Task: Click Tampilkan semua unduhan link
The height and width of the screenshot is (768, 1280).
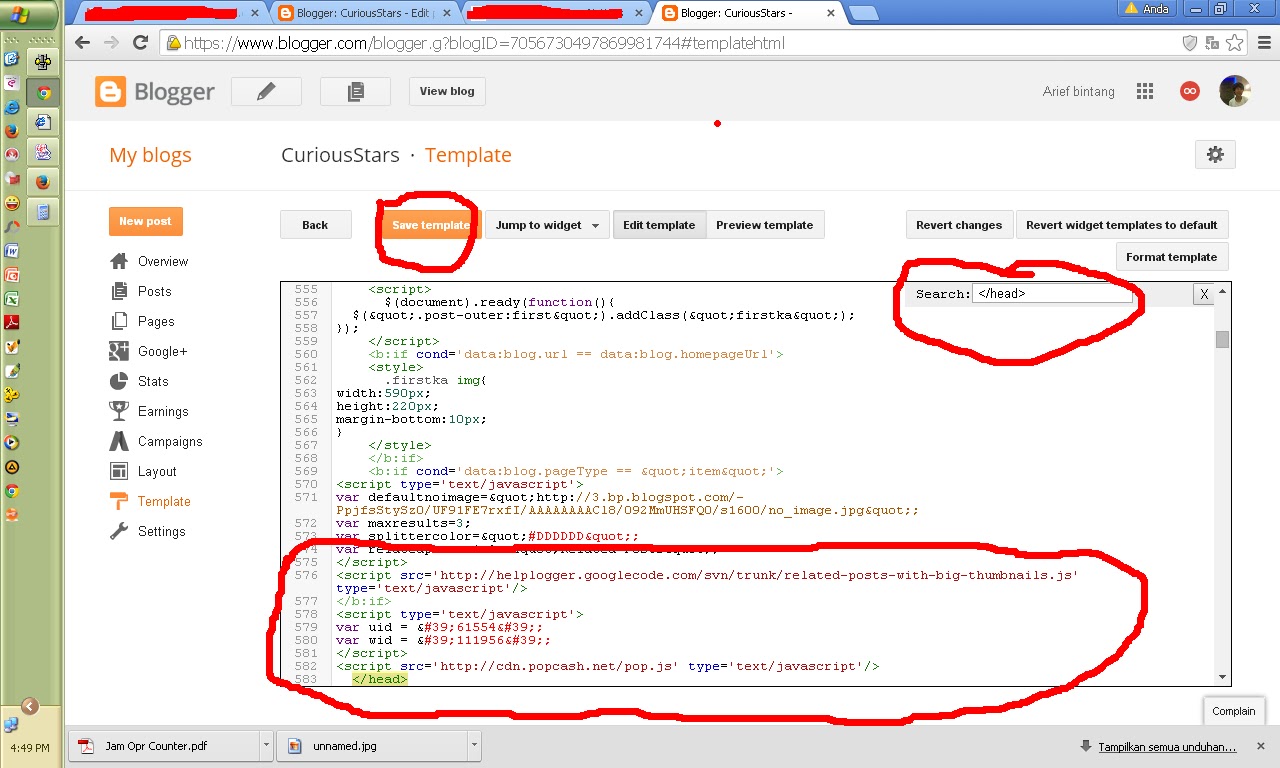Action: point(1167,747)
